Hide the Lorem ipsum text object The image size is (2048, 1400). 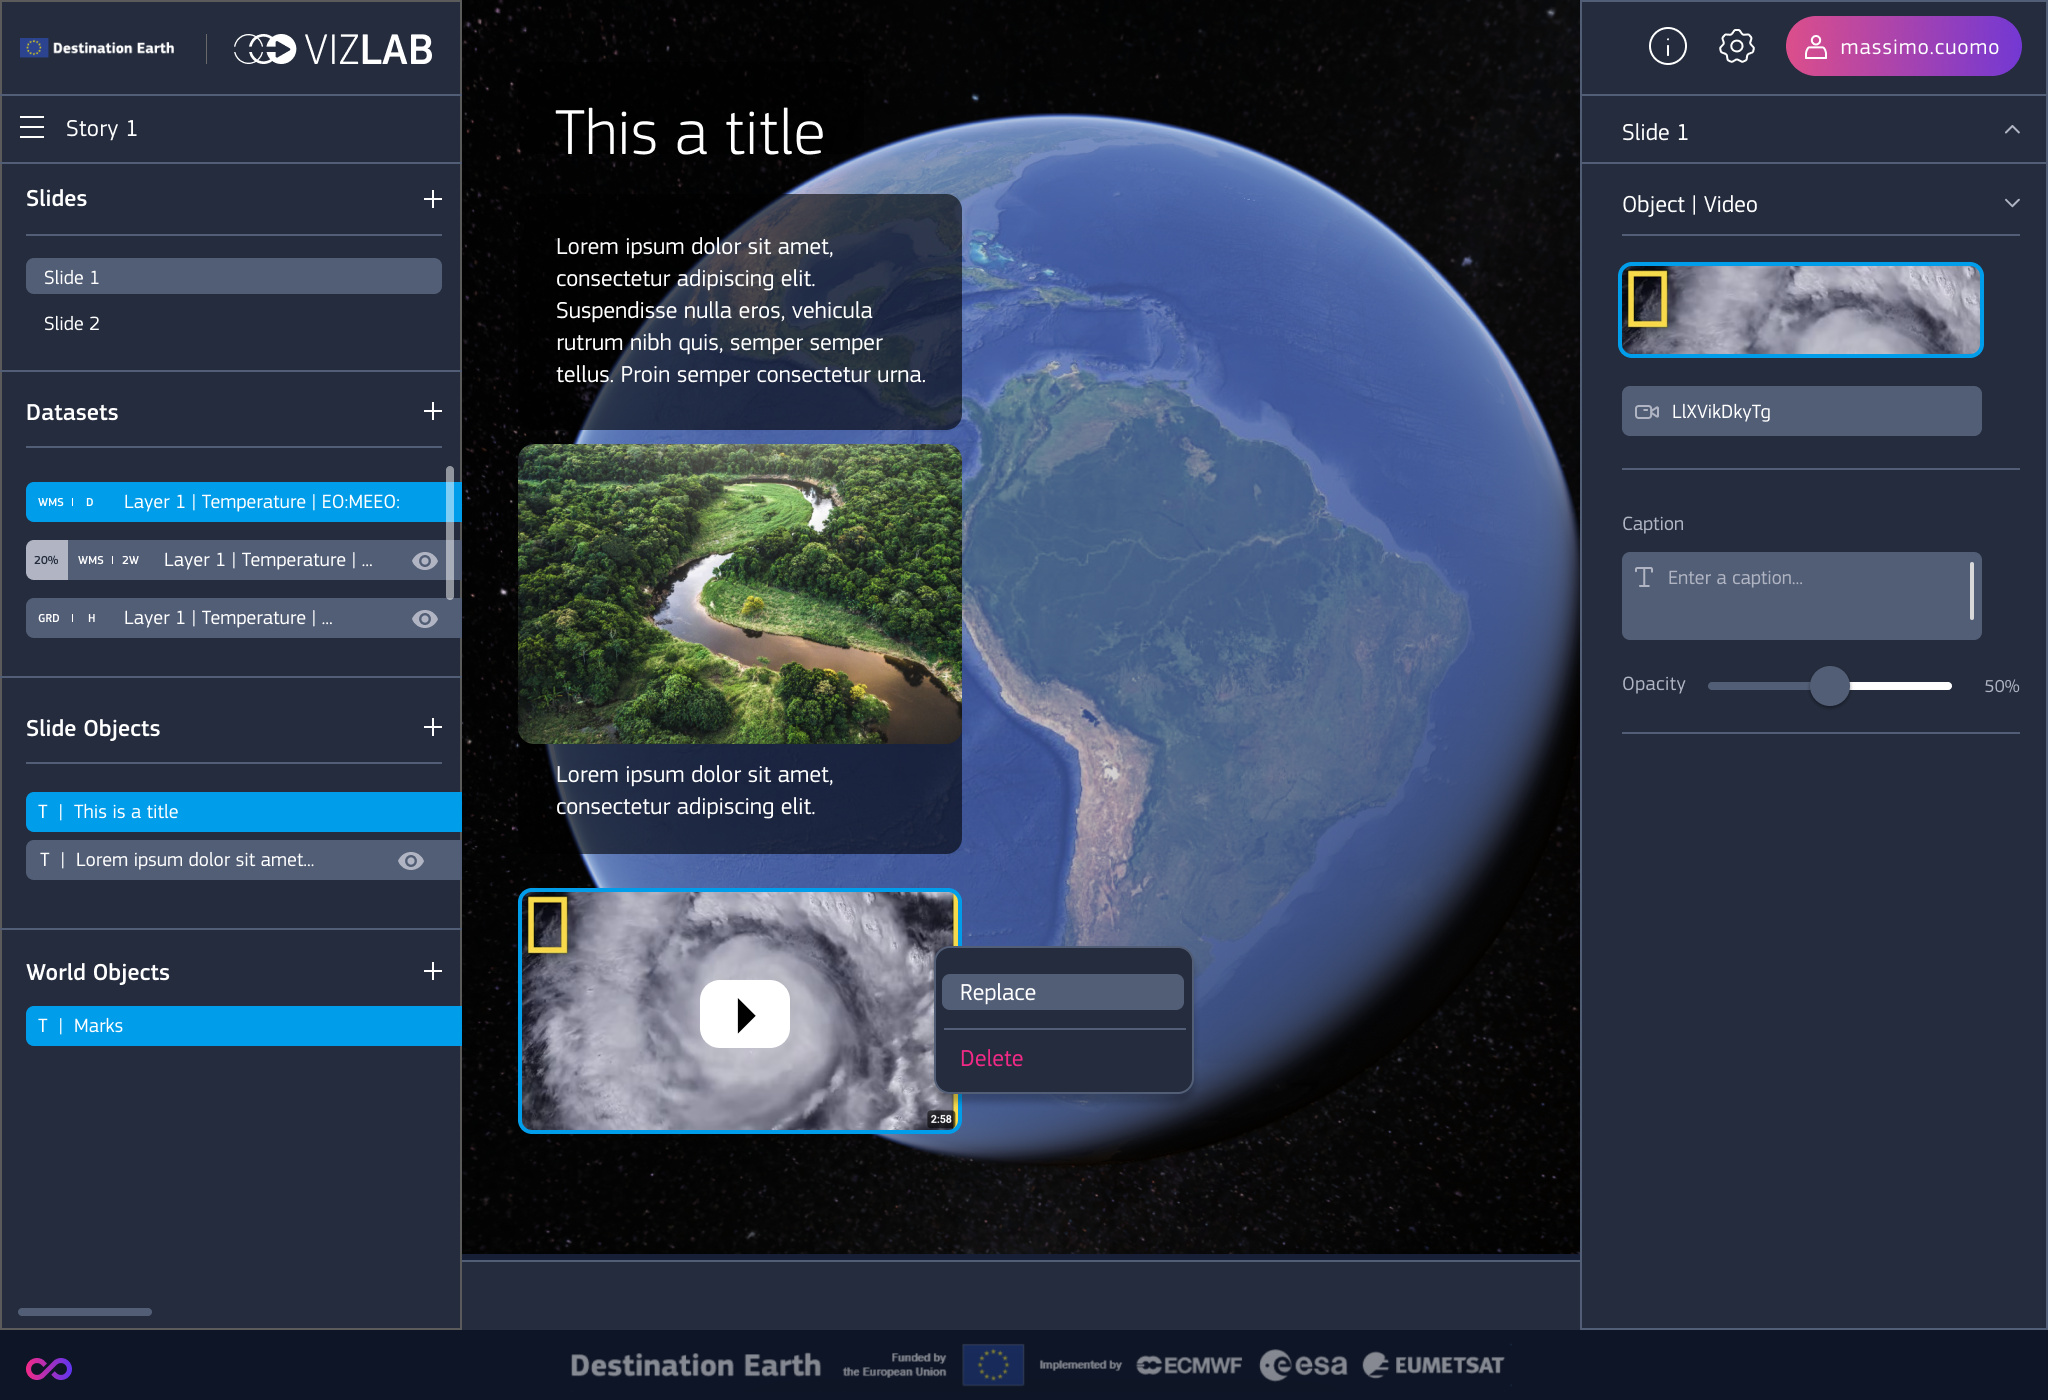[x=411, y=861]
